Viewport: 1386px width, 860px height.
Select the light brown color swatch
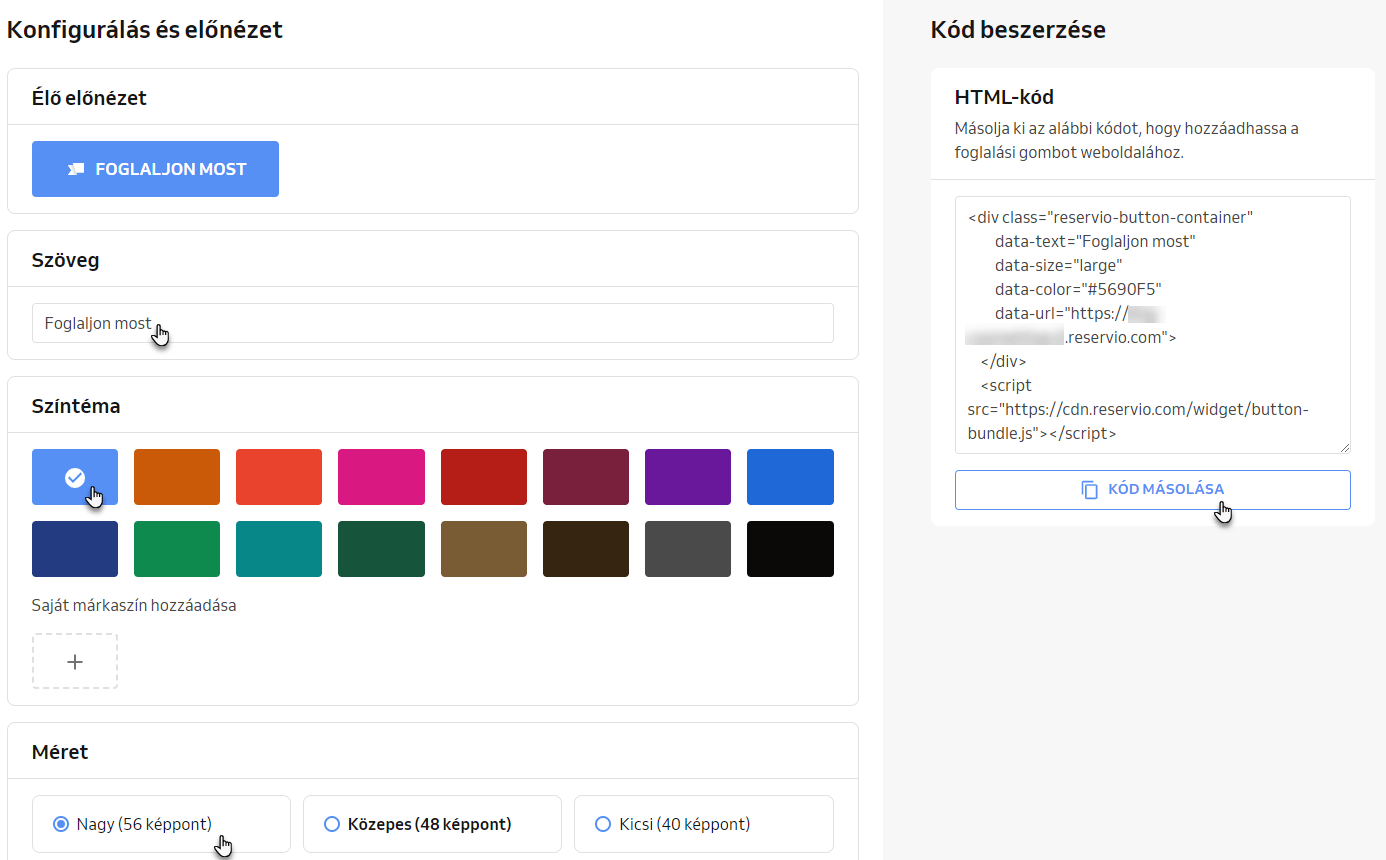[484, 549]
